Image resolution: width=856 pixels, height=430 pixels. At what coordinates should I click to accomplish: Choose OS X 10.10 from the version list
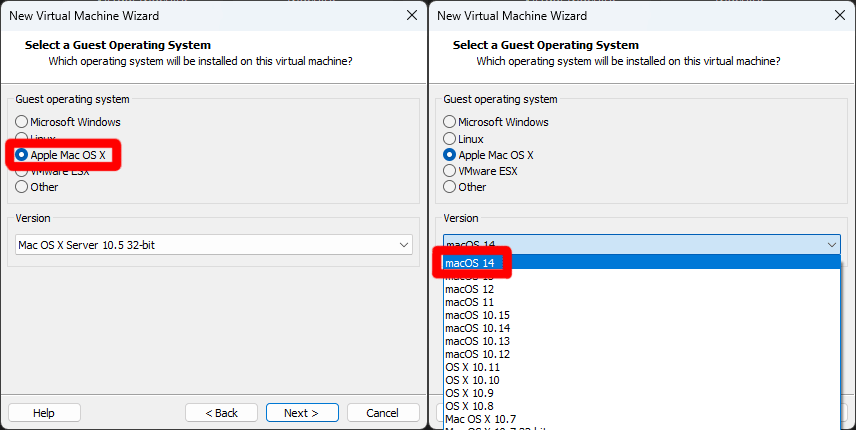(642, 380)
